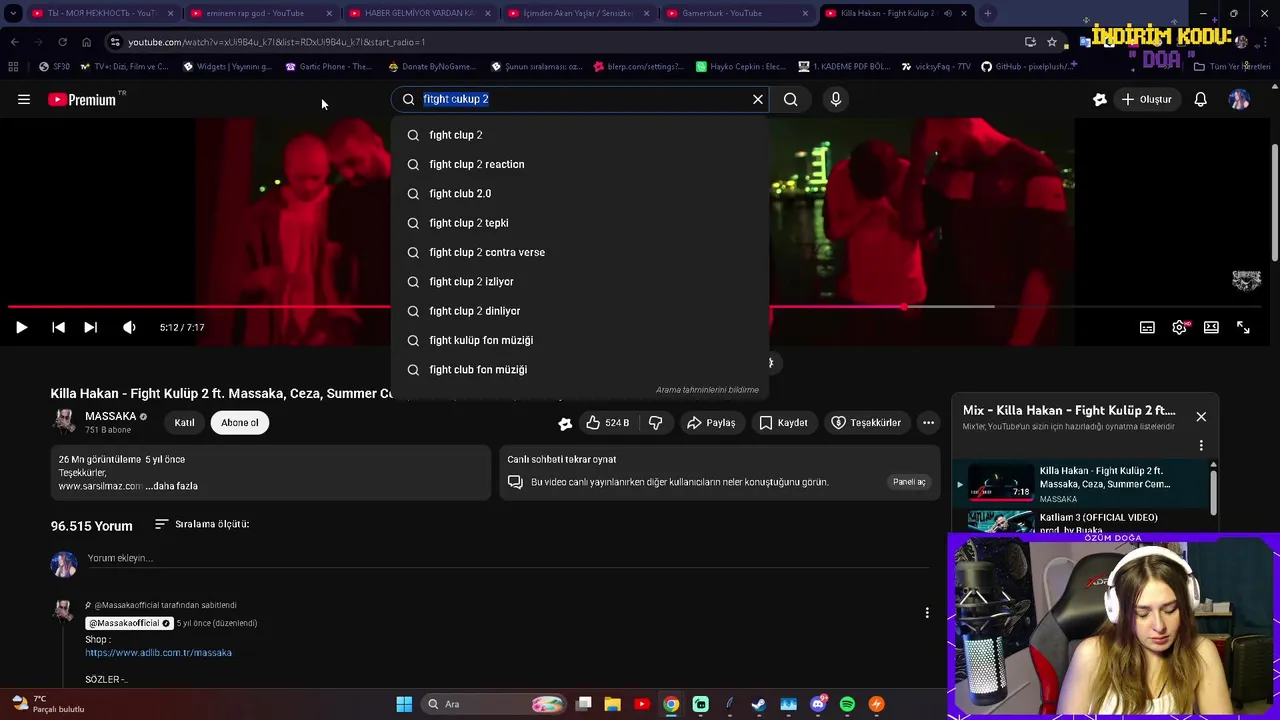1280x720 pixels.
Task: Mute the player volume
Action: (x=129, y=327)
